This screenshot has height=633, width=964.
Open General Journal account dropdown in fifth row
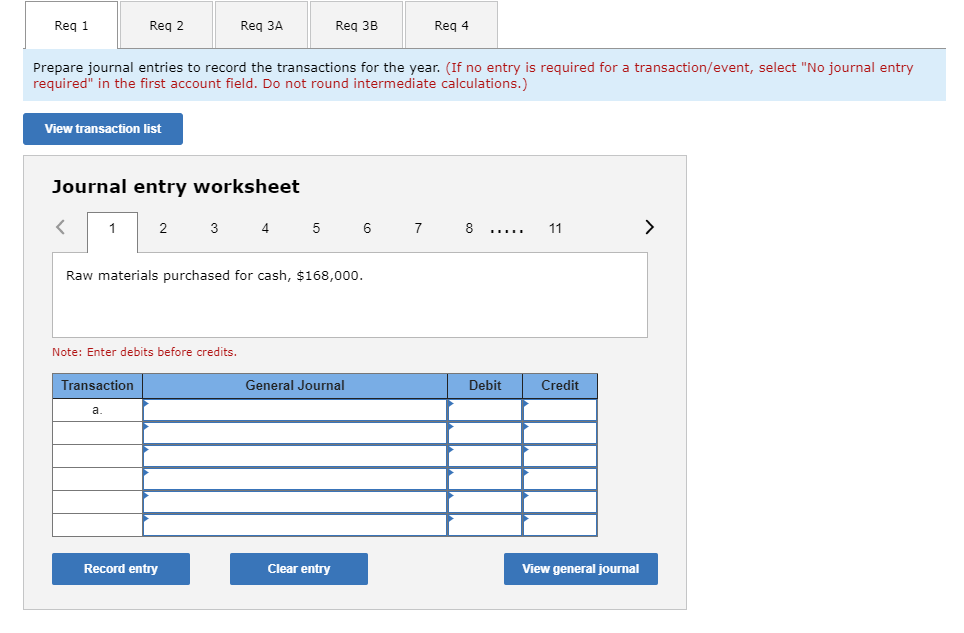pos(295,502)
